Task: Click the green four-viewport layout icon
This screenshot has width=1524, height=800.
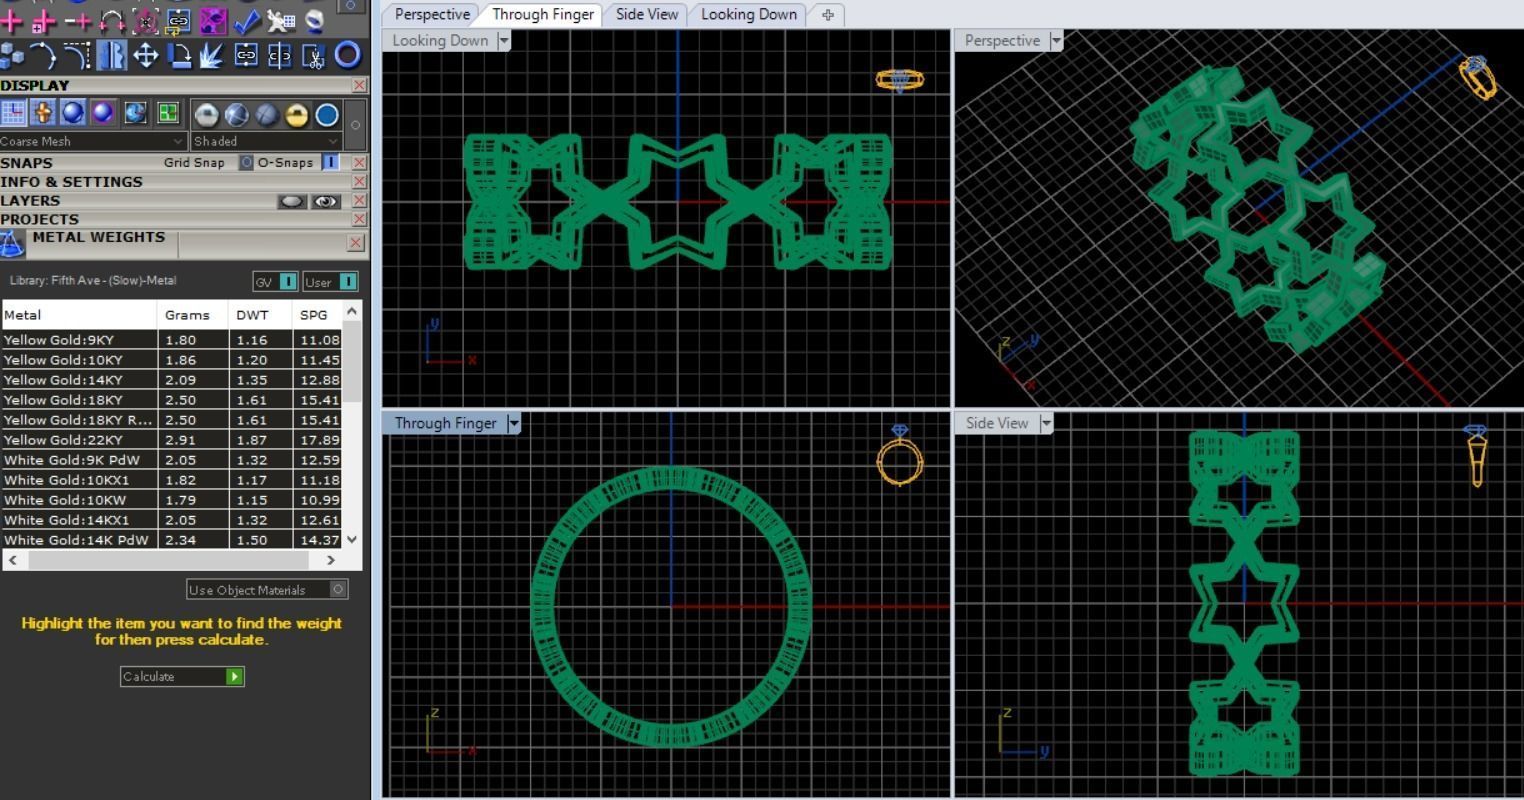Action: point(167,113)
